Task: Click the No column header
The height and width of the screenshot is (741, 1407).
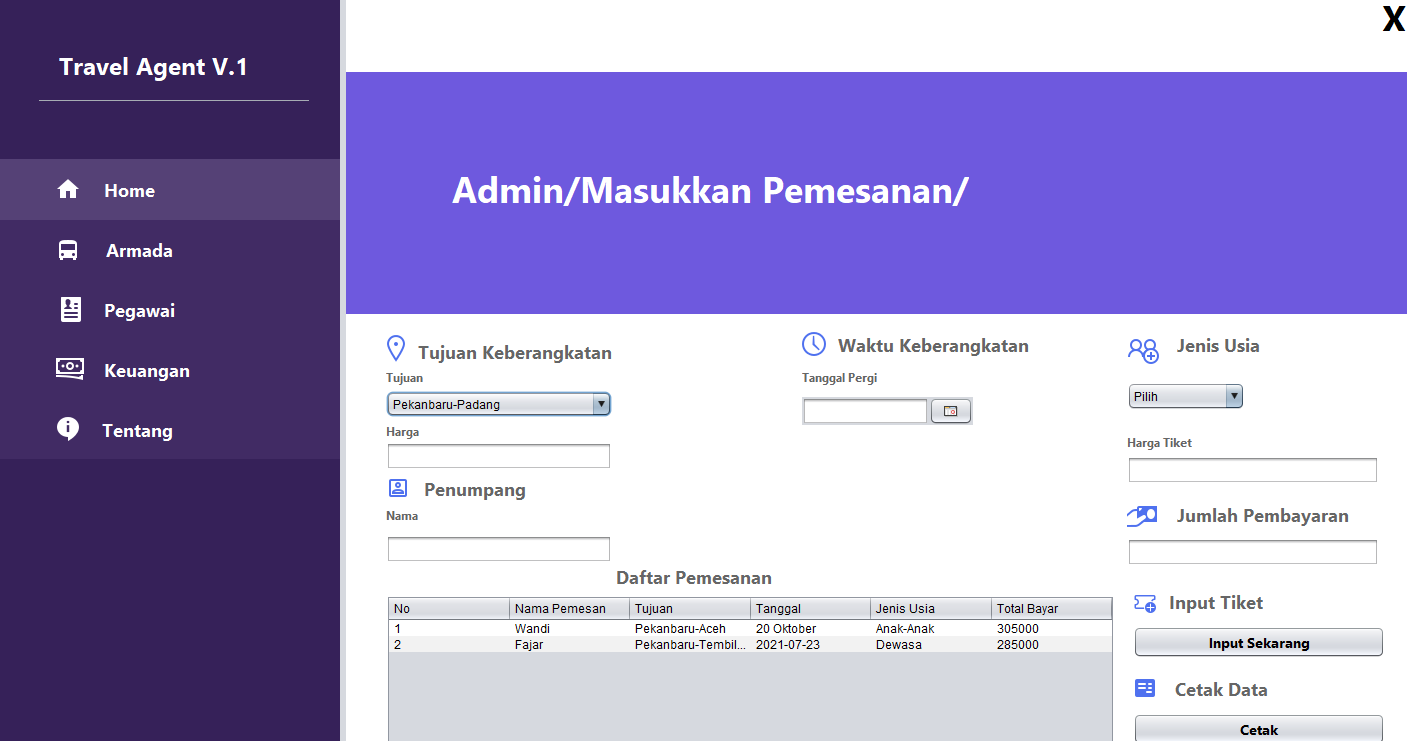Action: pyautogui.click(x=449, y=609)
